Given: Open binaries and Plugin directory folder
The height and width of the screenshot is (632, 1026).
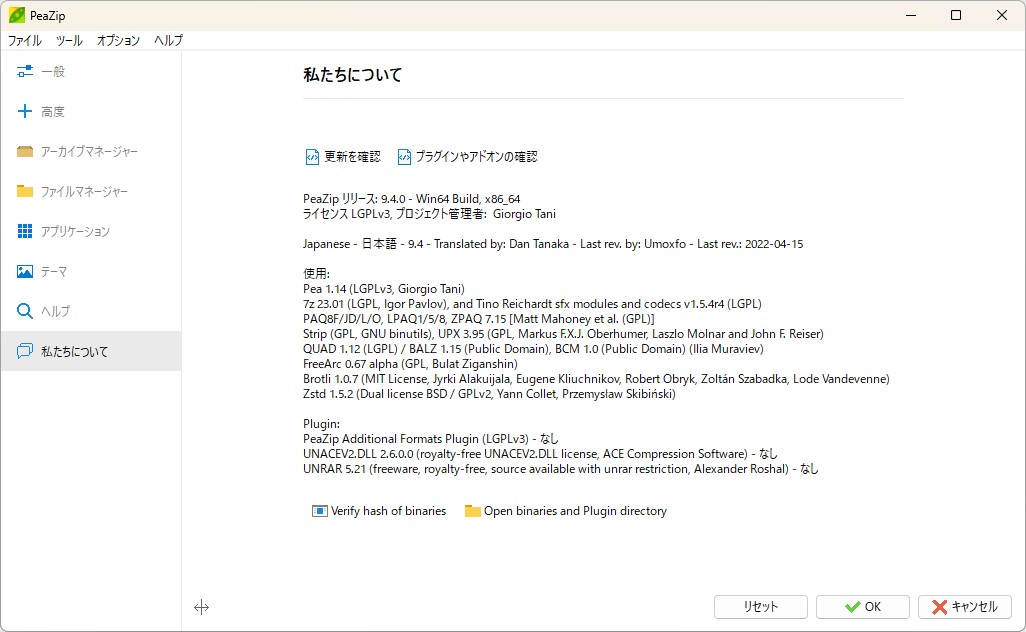Looking at the screenshot, I should [x=472, y=510].
